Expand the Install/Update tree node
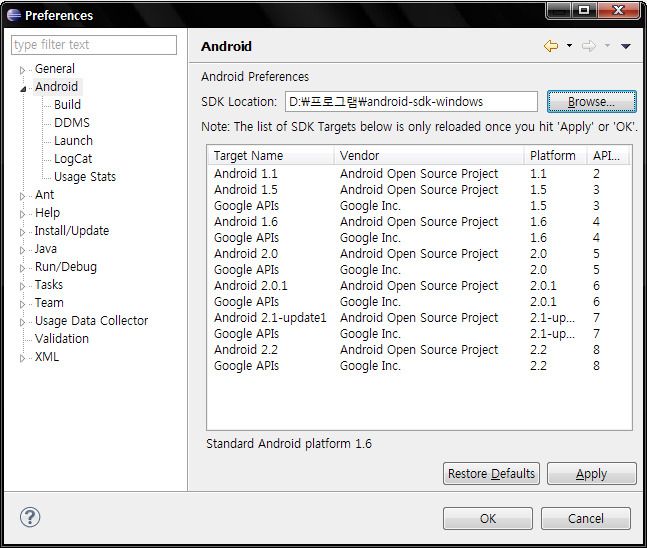This screenshot has height=548, width=647. [x=22, y=232]
